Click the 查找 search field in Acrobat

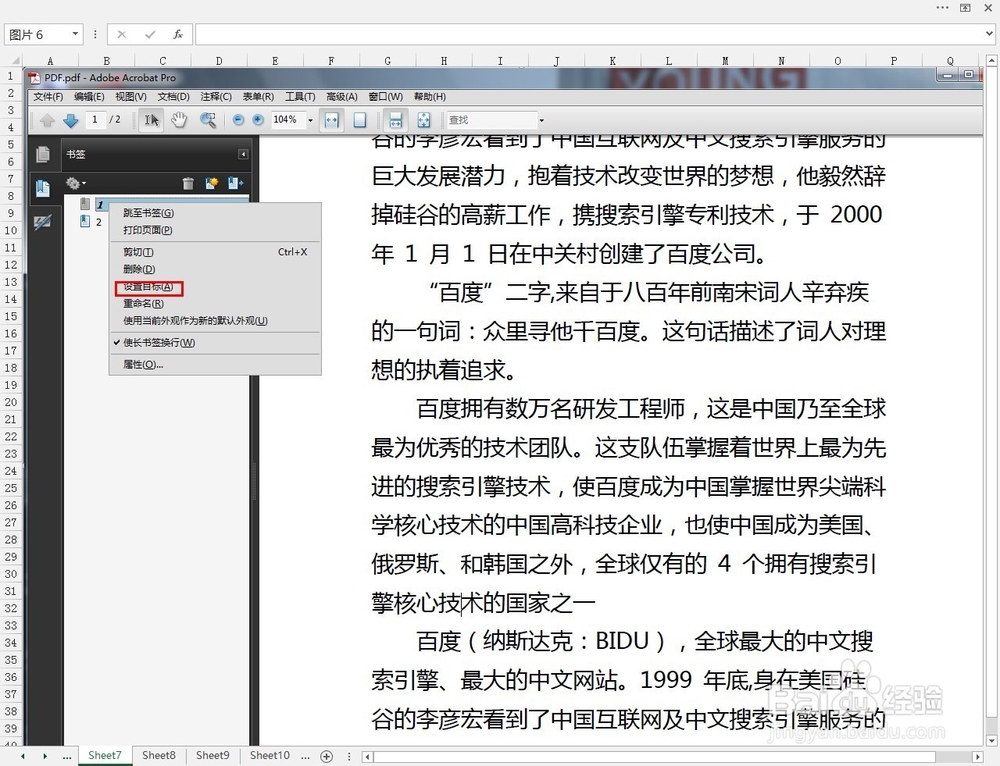[492, 120]
